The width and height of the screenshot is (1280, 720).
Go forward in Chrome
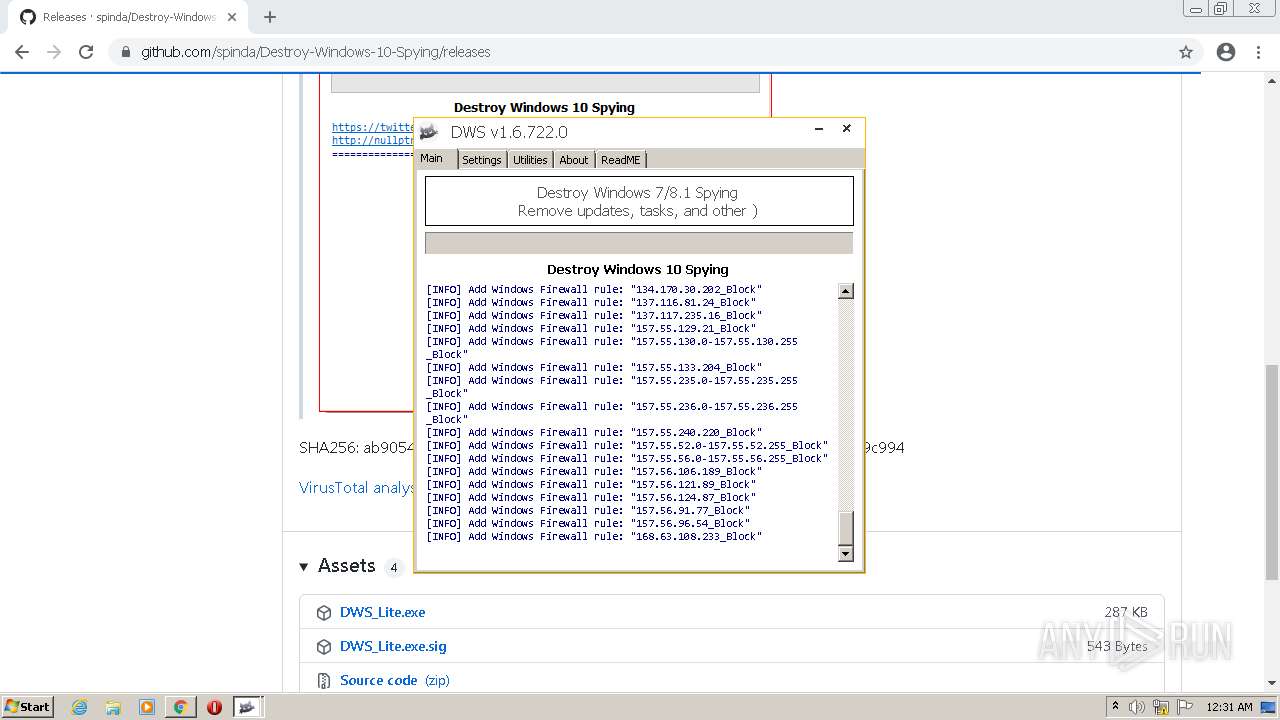click(54, 52)
